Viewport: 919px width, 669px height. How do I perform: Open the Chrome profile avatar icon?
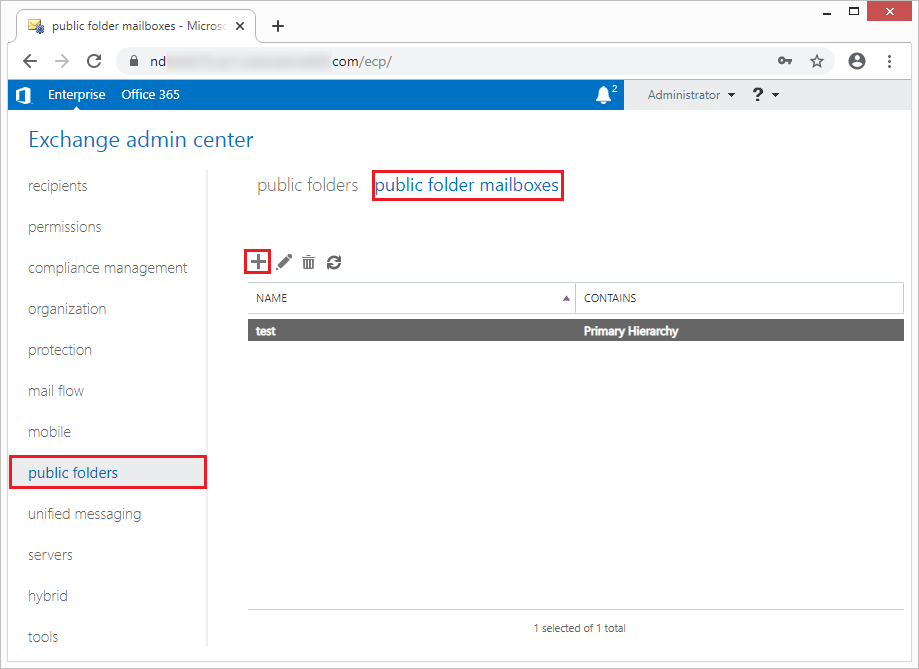coord(856,61)
